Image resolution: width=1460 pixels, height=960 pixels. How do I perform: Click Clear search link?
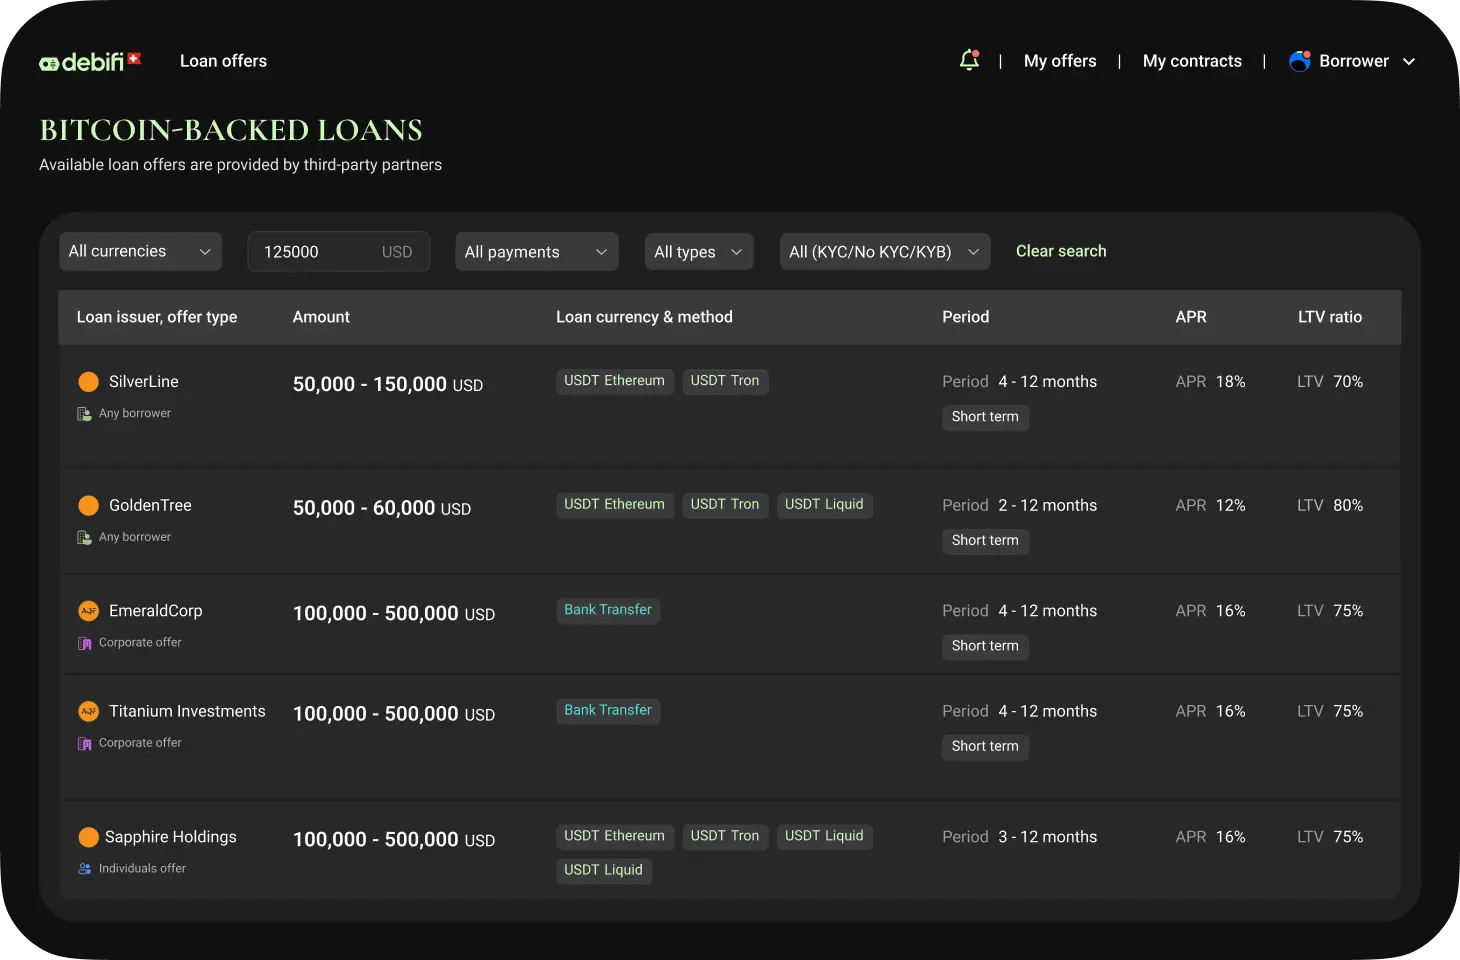tap(1061, 251)
